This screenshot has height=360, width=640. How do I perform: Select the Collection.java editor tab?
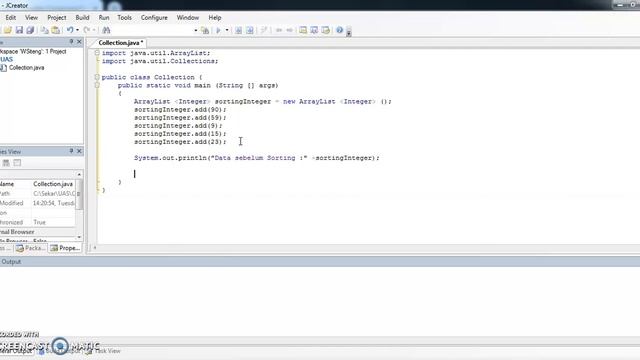coord(120,42)
